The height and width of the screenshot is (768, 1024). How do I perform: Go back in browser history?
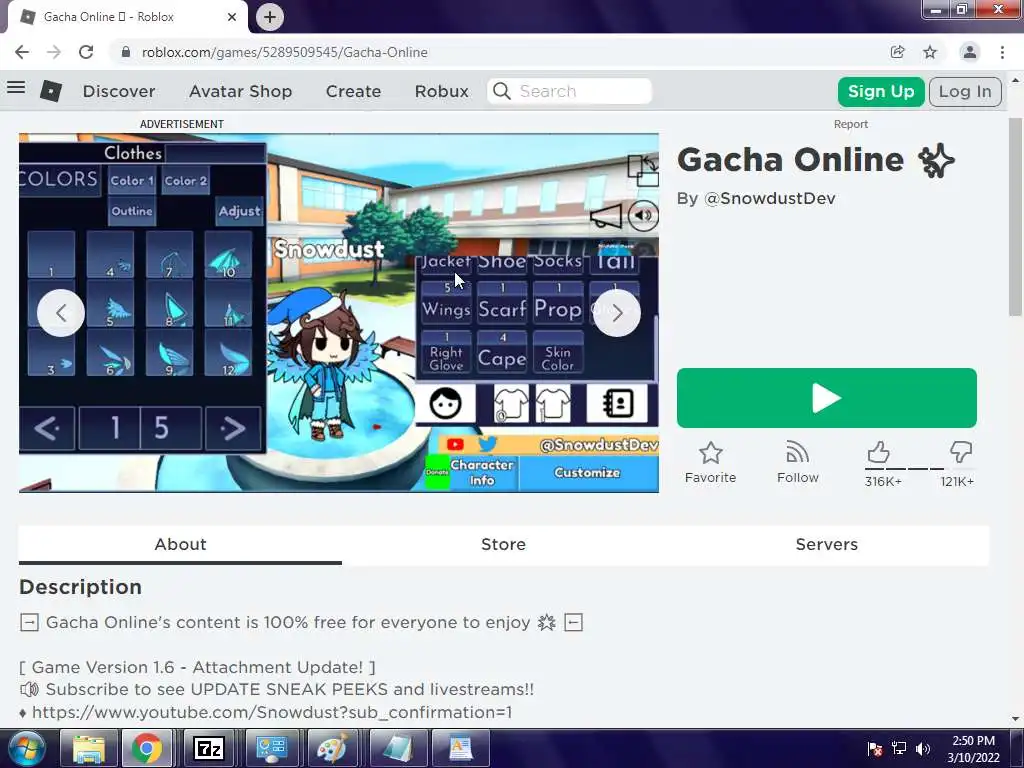22,52
